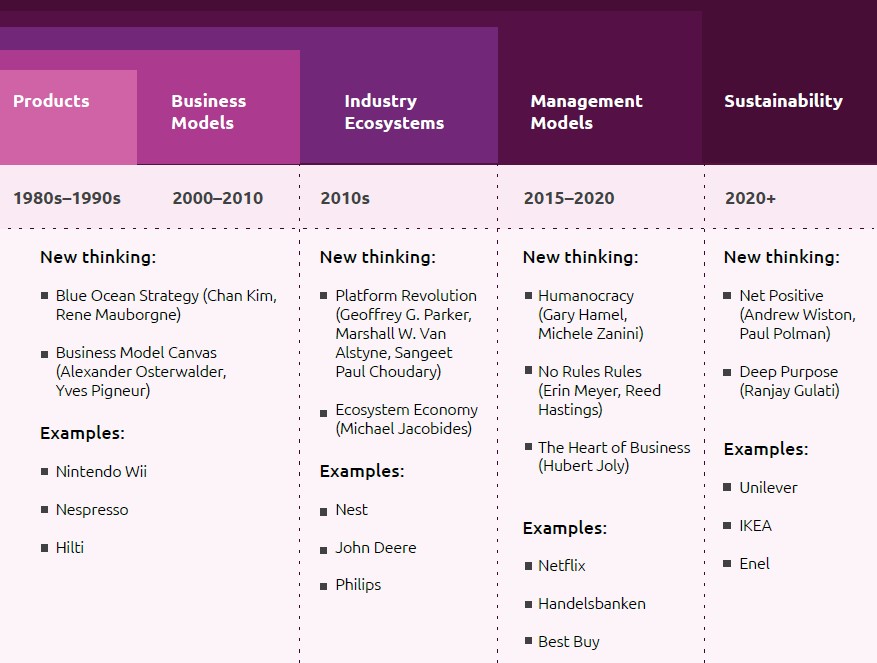Click the No Rules Rules entry
The width and height of the screenshot is (877, 663).
pyautogui.click(x=599, y=390)
